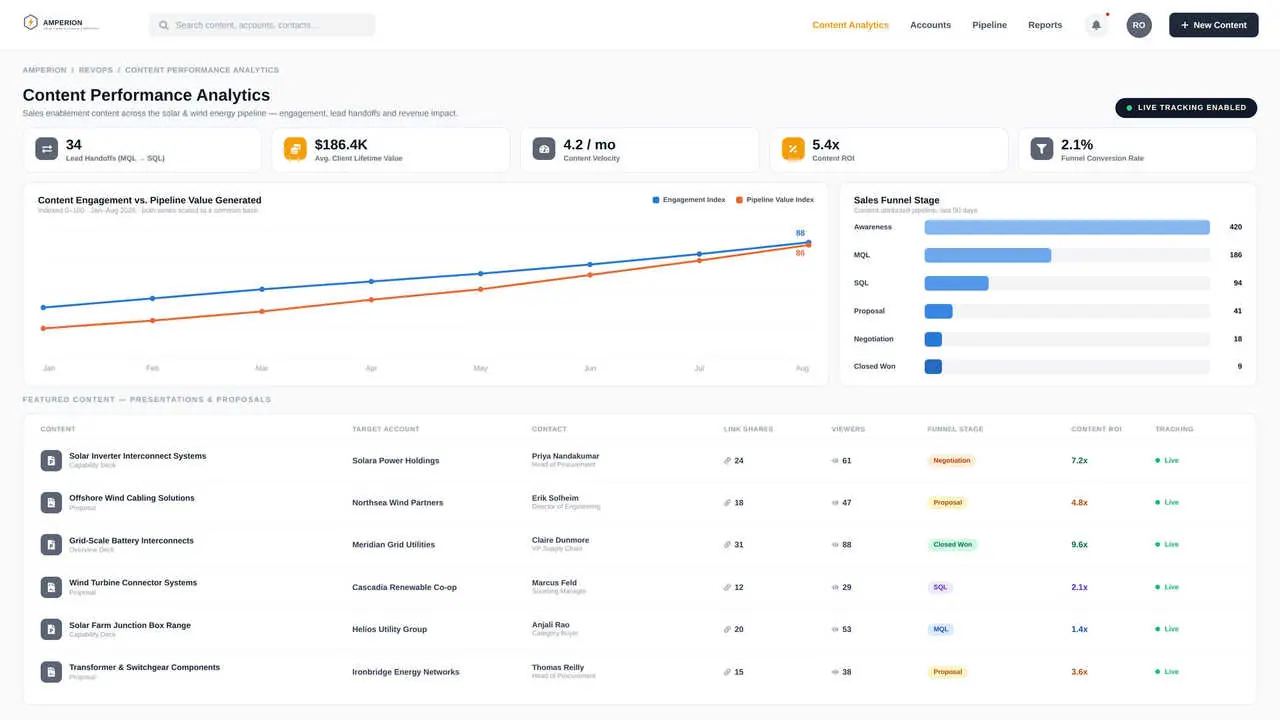1280x720 pixels.
Task: Click contact name Priya Nandakumar
Action: point(566,456)
